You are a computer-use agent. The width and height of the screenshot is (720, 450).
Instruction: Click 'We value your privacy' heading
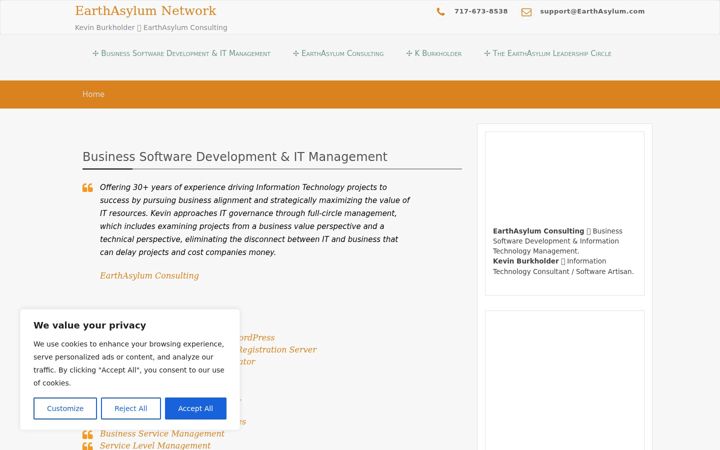click(90, 325)
